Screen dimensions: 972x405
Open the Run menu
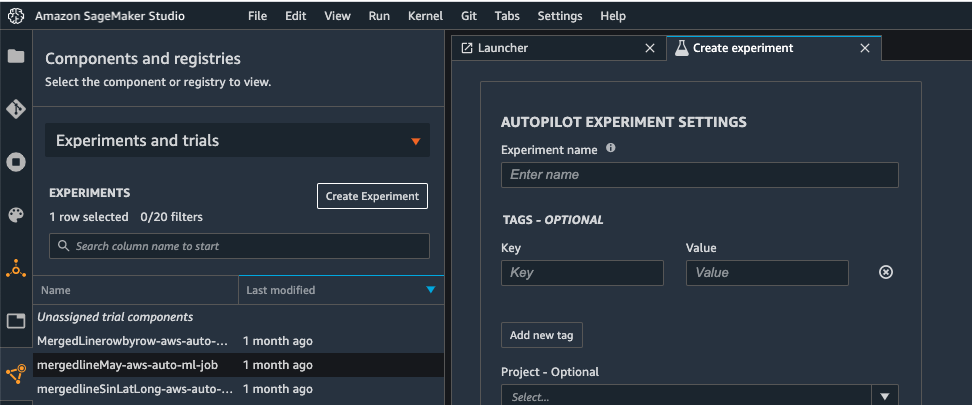(379, 16)
